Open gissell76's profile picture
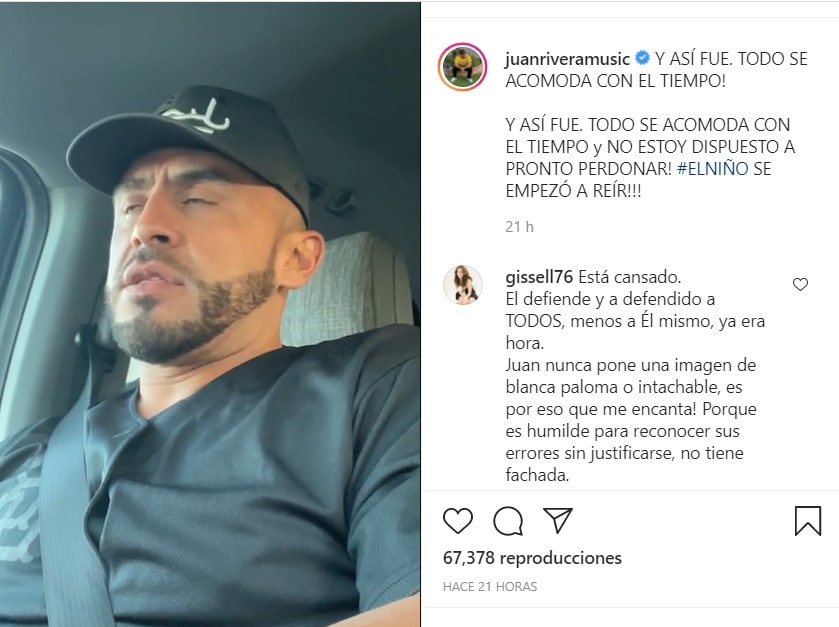The height and width of the screenshot is (627, 839). pos(462,285)
